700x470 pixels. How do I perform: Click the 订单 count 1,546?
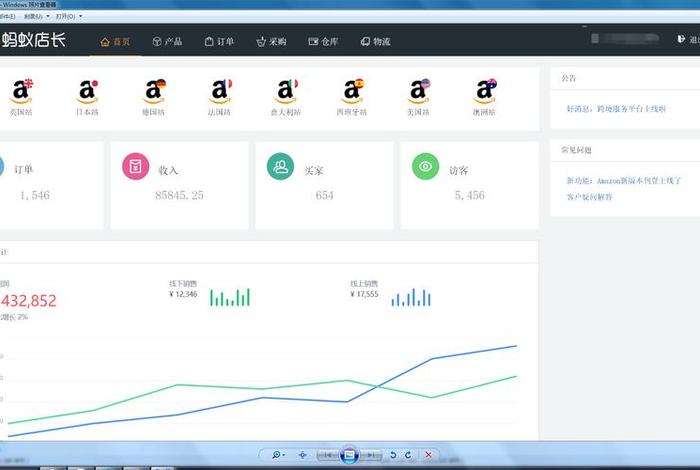point(35,195)
